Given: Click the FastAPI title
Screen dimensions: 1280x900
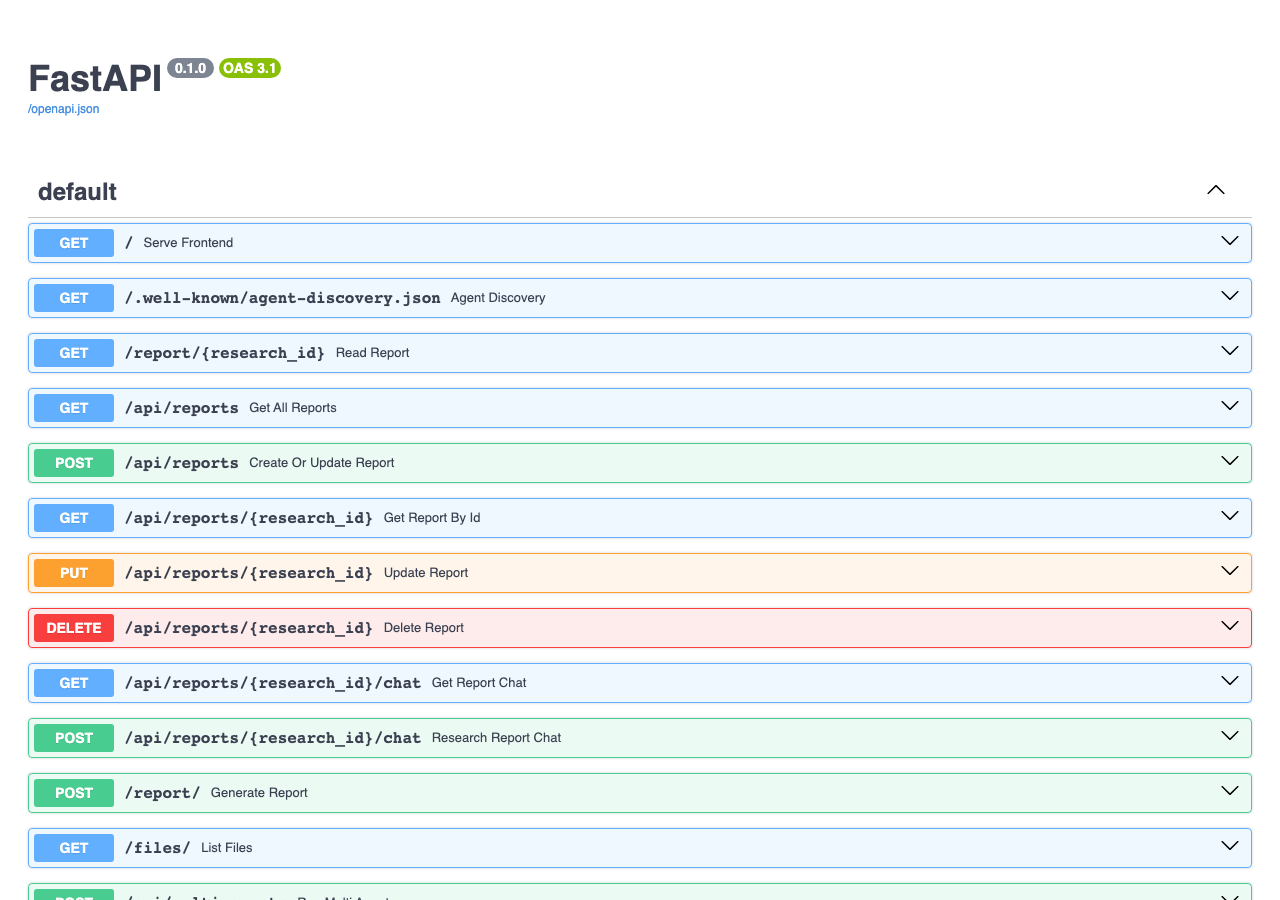Looking at the screenshot, I should tap(95, 78).
